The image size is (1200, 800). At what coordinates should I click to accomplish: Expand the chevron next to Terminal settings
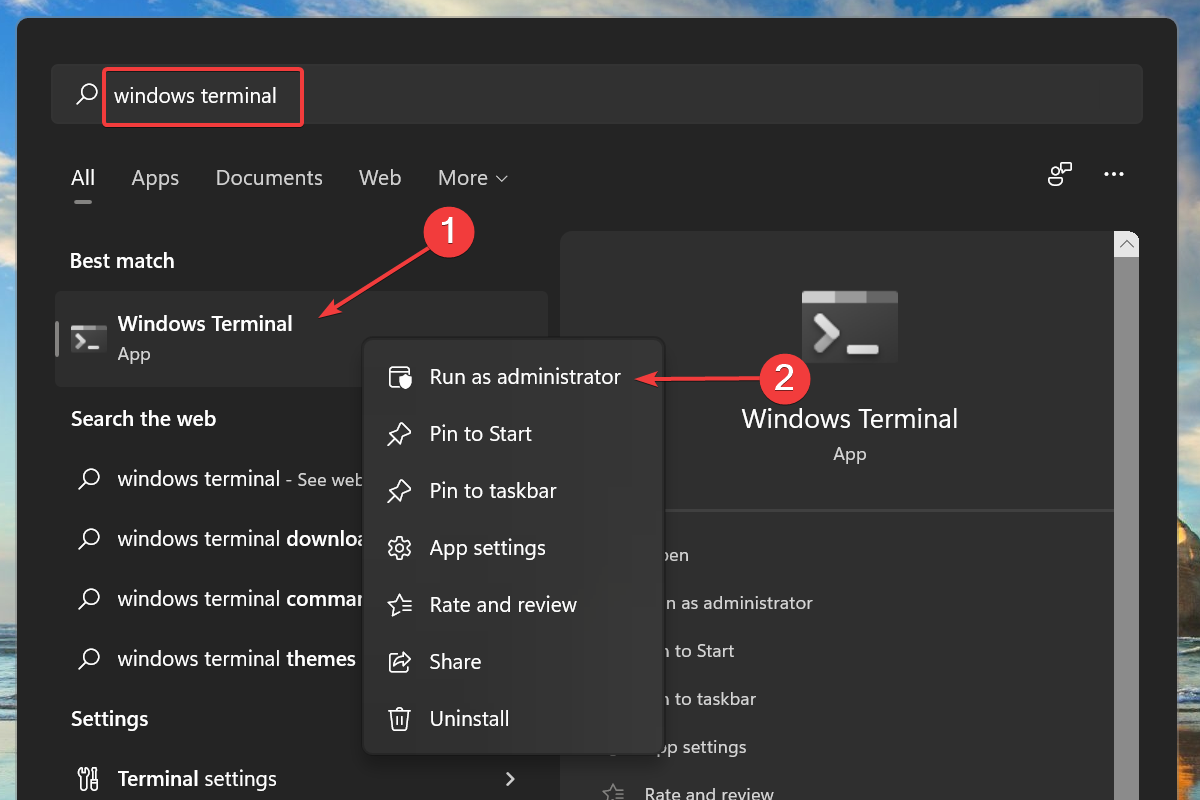click(x=510, y=779)
